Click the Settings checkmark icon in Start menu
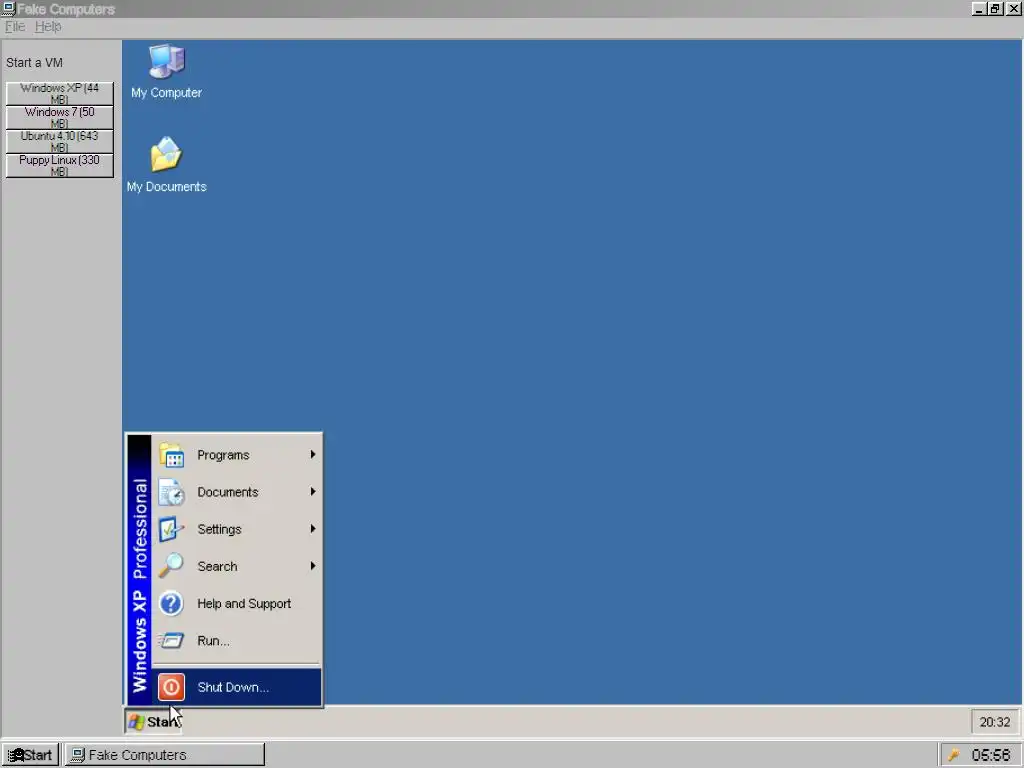 click(172, 529)
